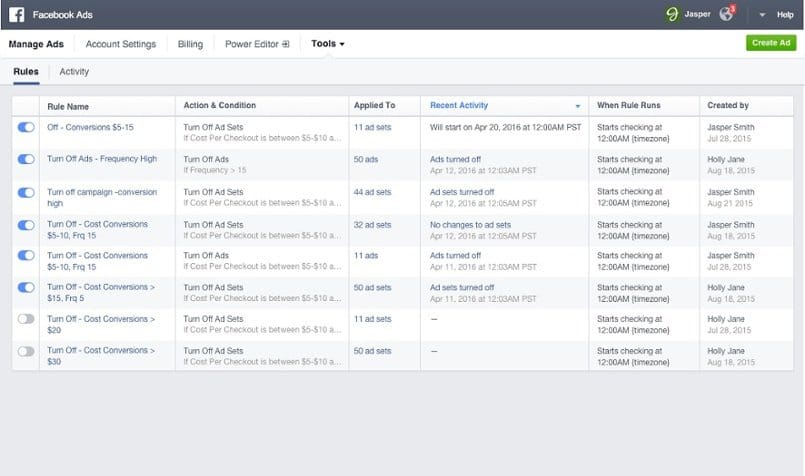
Task: Click the green Create Ad button
Action: [771, 43]
